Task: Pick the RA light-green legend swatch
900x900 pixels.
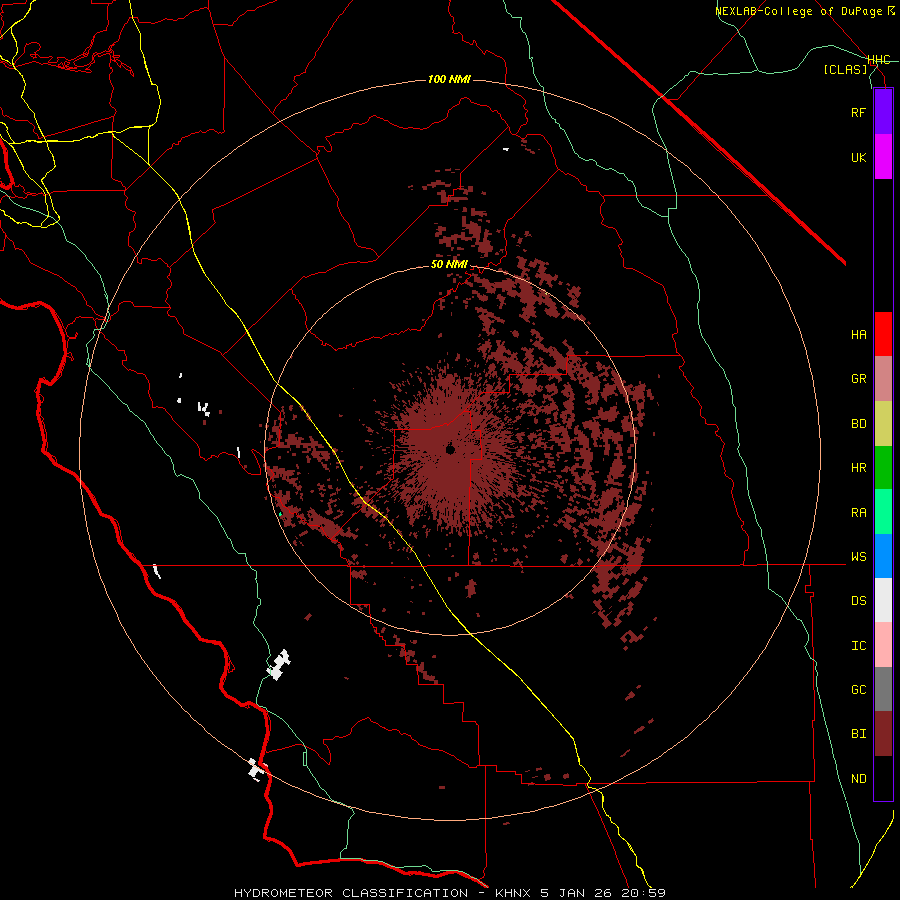Action: tap(883, 512)
